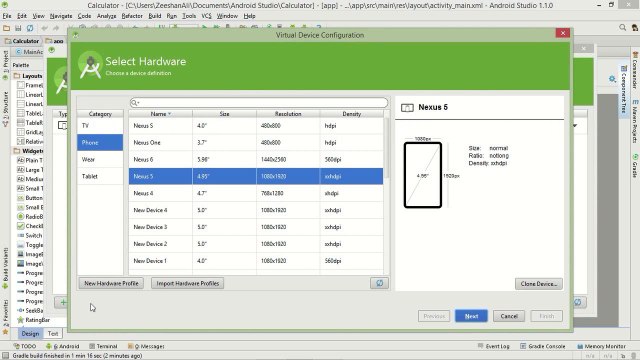Screen dimensions: 640x360
Task: Click the Undo arrow in toolbar
Action: 44,28
